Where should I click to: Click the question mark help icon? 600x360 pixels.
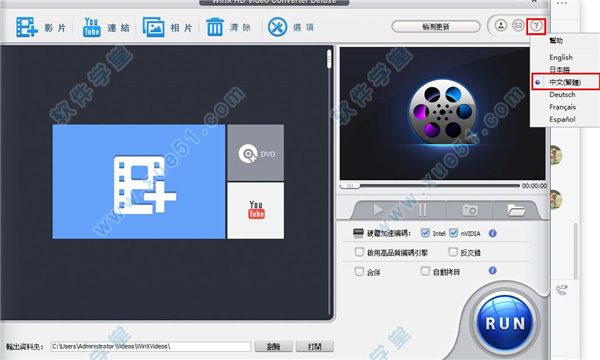point(536,26)
